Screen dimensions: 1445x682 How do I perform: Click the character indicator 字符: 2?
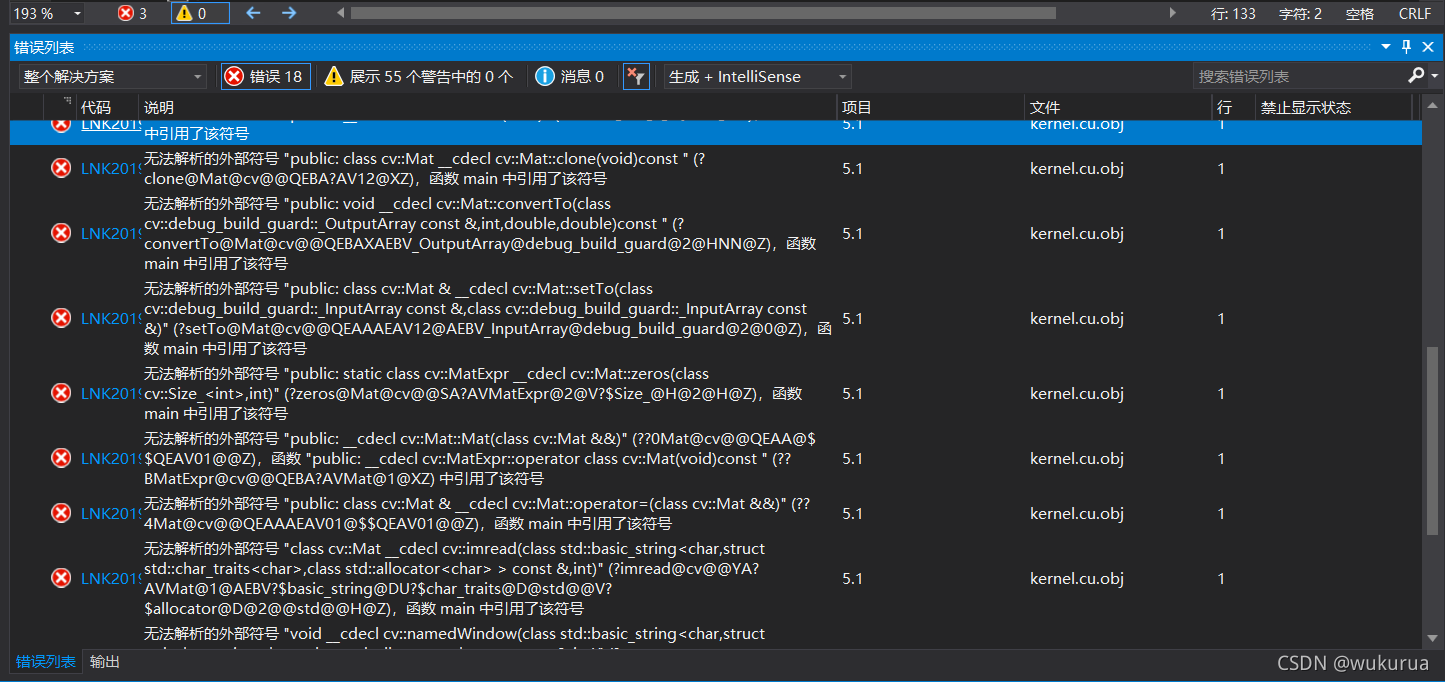(1300, 13)
